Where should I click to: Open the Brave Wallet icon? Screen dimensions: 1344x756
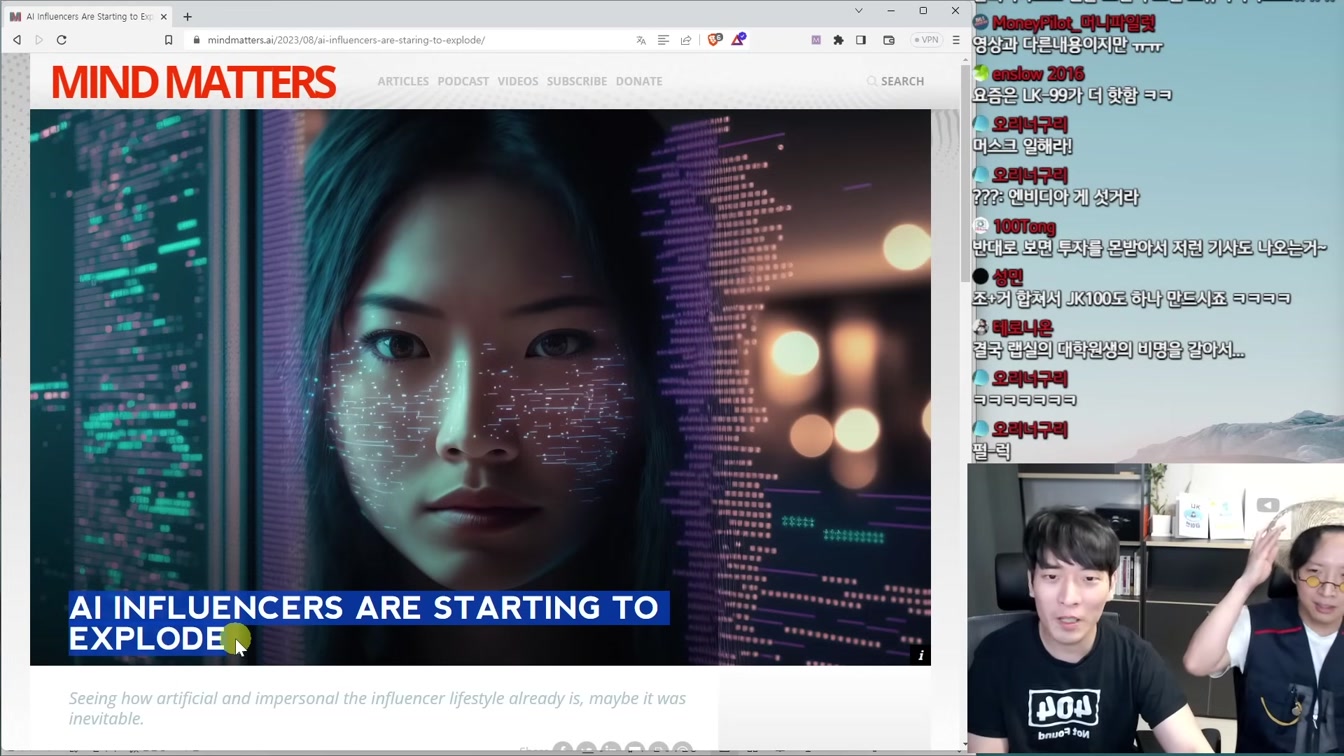click(x=889, y=40)
